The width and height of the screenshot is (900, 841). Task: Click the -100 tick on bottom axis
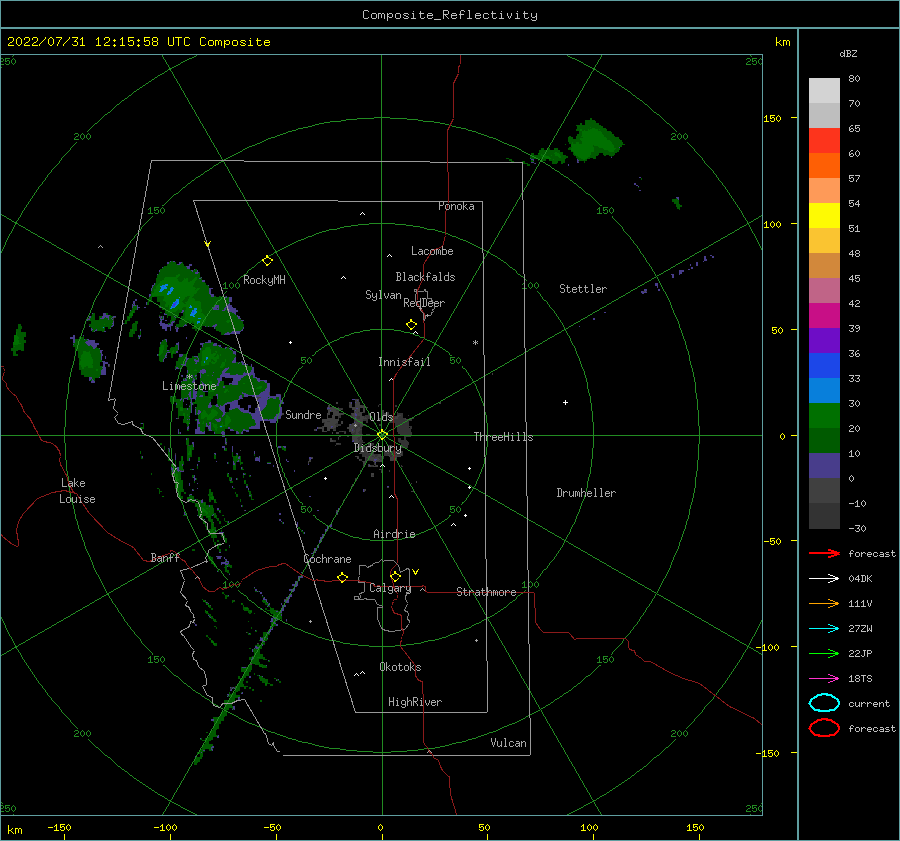tap(165, 827)
